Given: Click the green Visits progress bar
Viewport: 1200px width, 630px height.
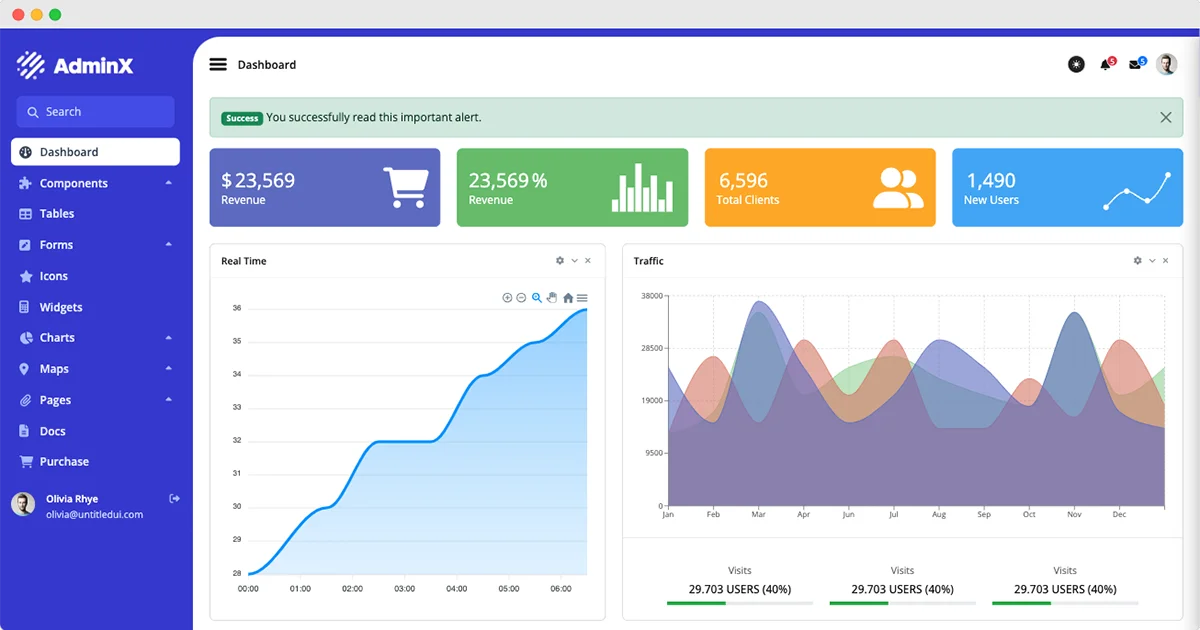Looking at the screenshot, I should tap(697, 604).
